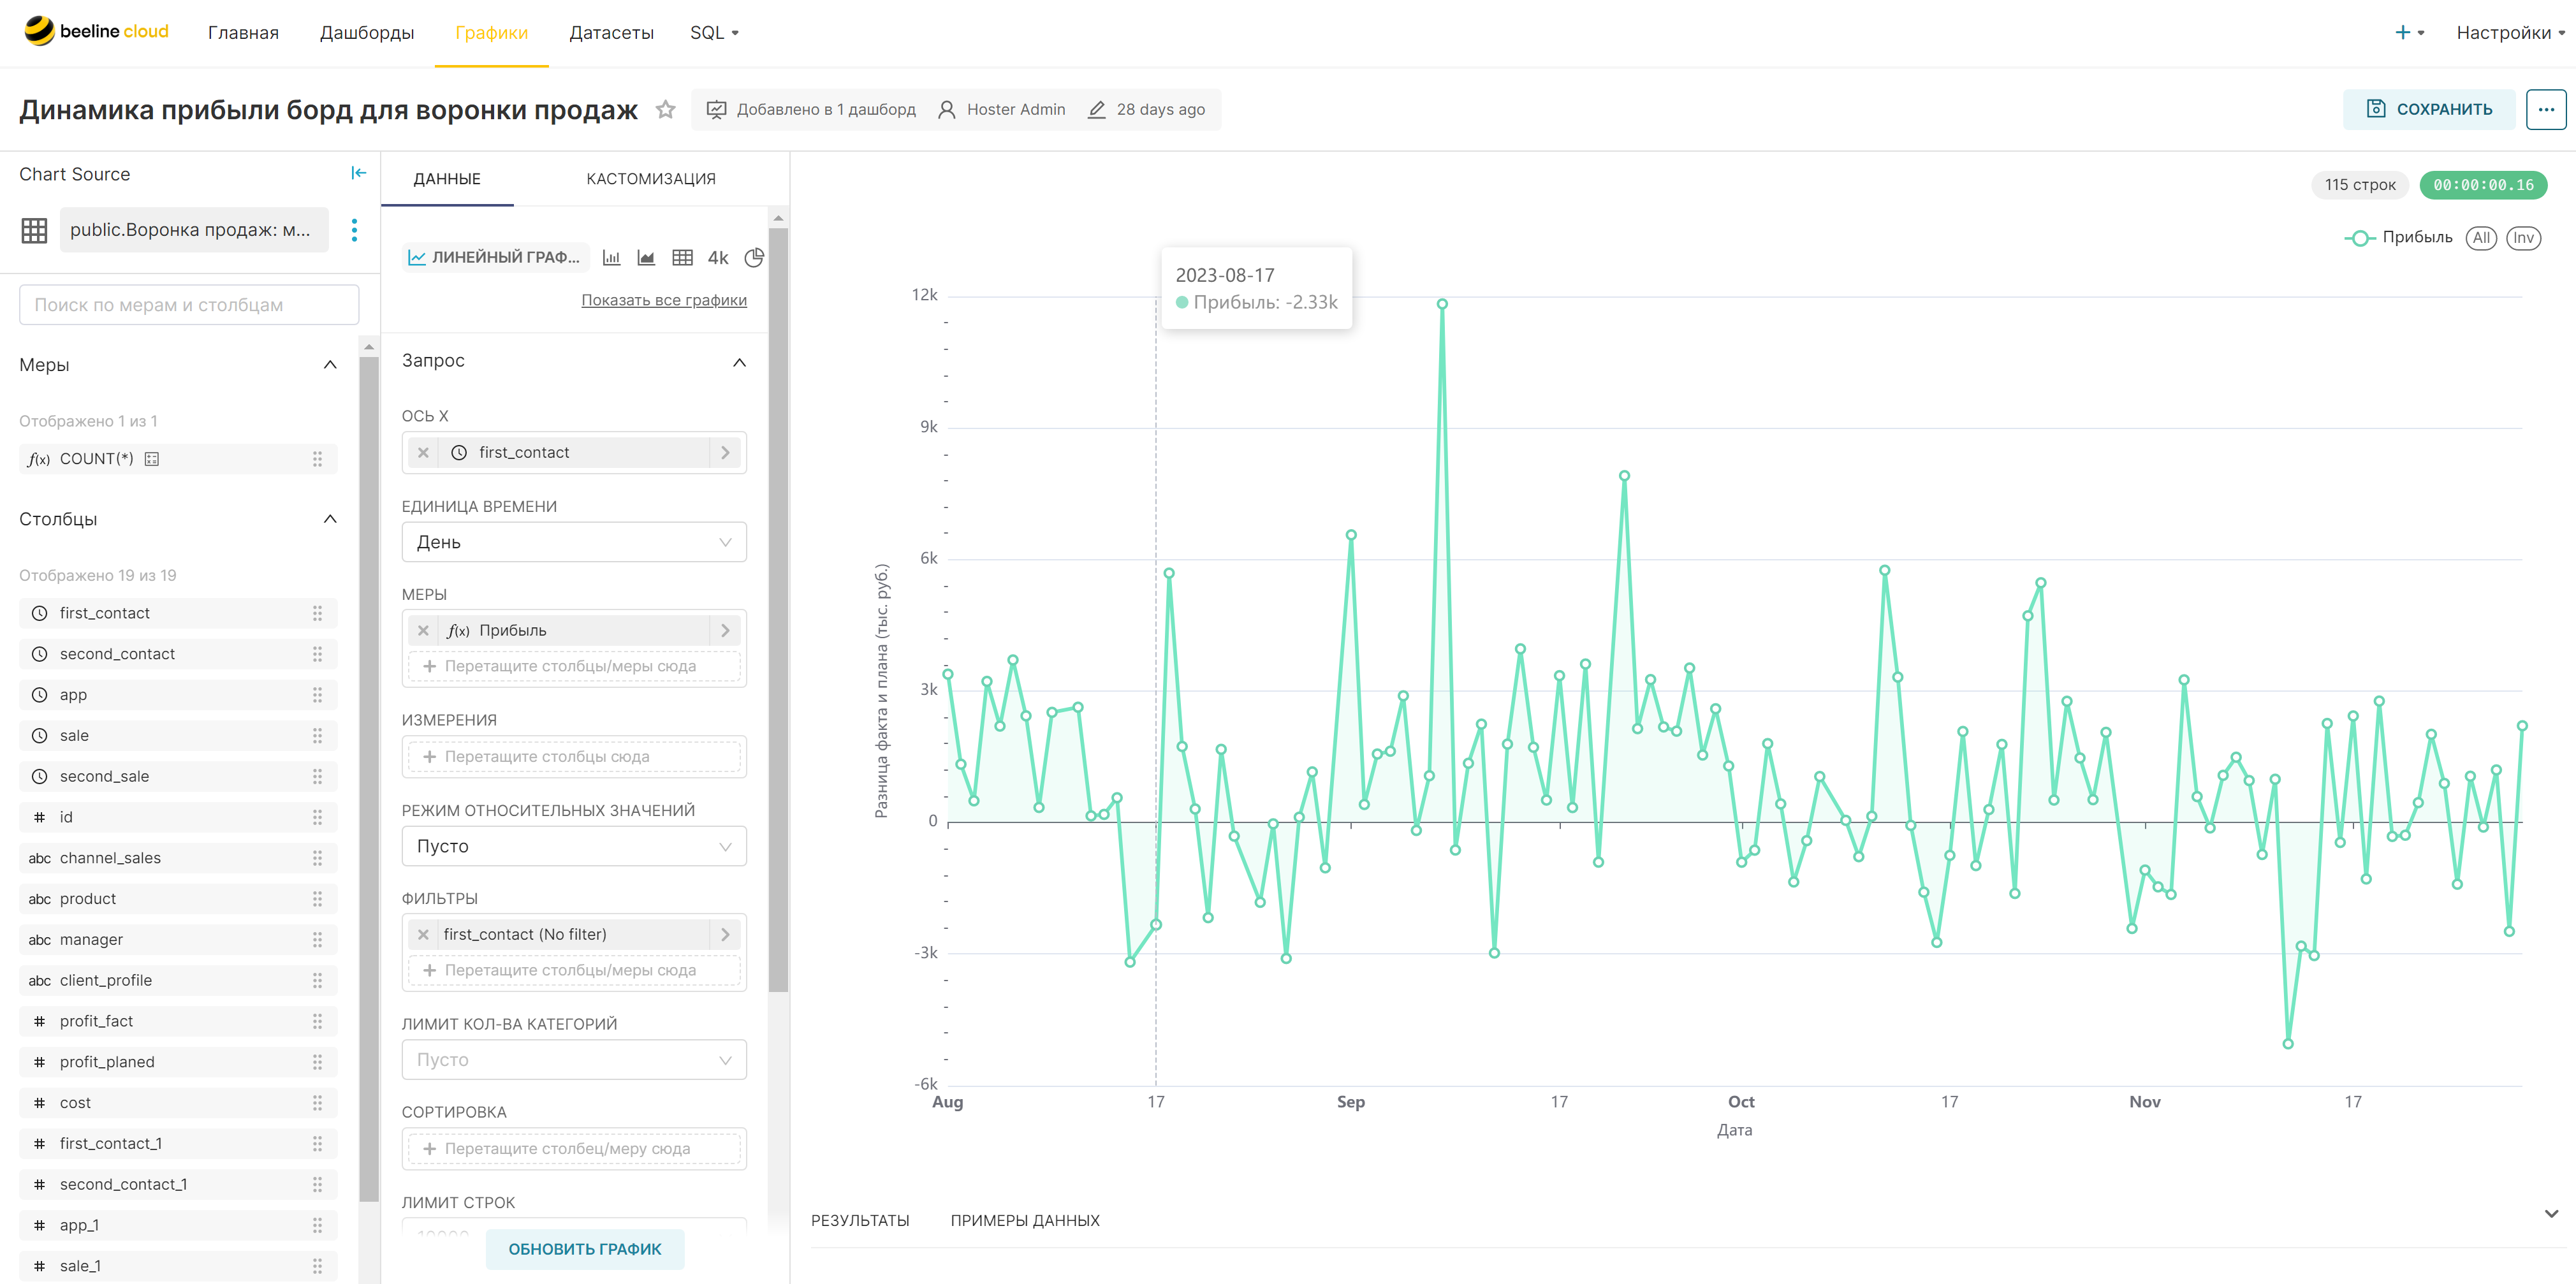Click the drag handle of COUNT(*) measure
Viewport: 2576px width, 1284px height.
(x=317, y=459)
